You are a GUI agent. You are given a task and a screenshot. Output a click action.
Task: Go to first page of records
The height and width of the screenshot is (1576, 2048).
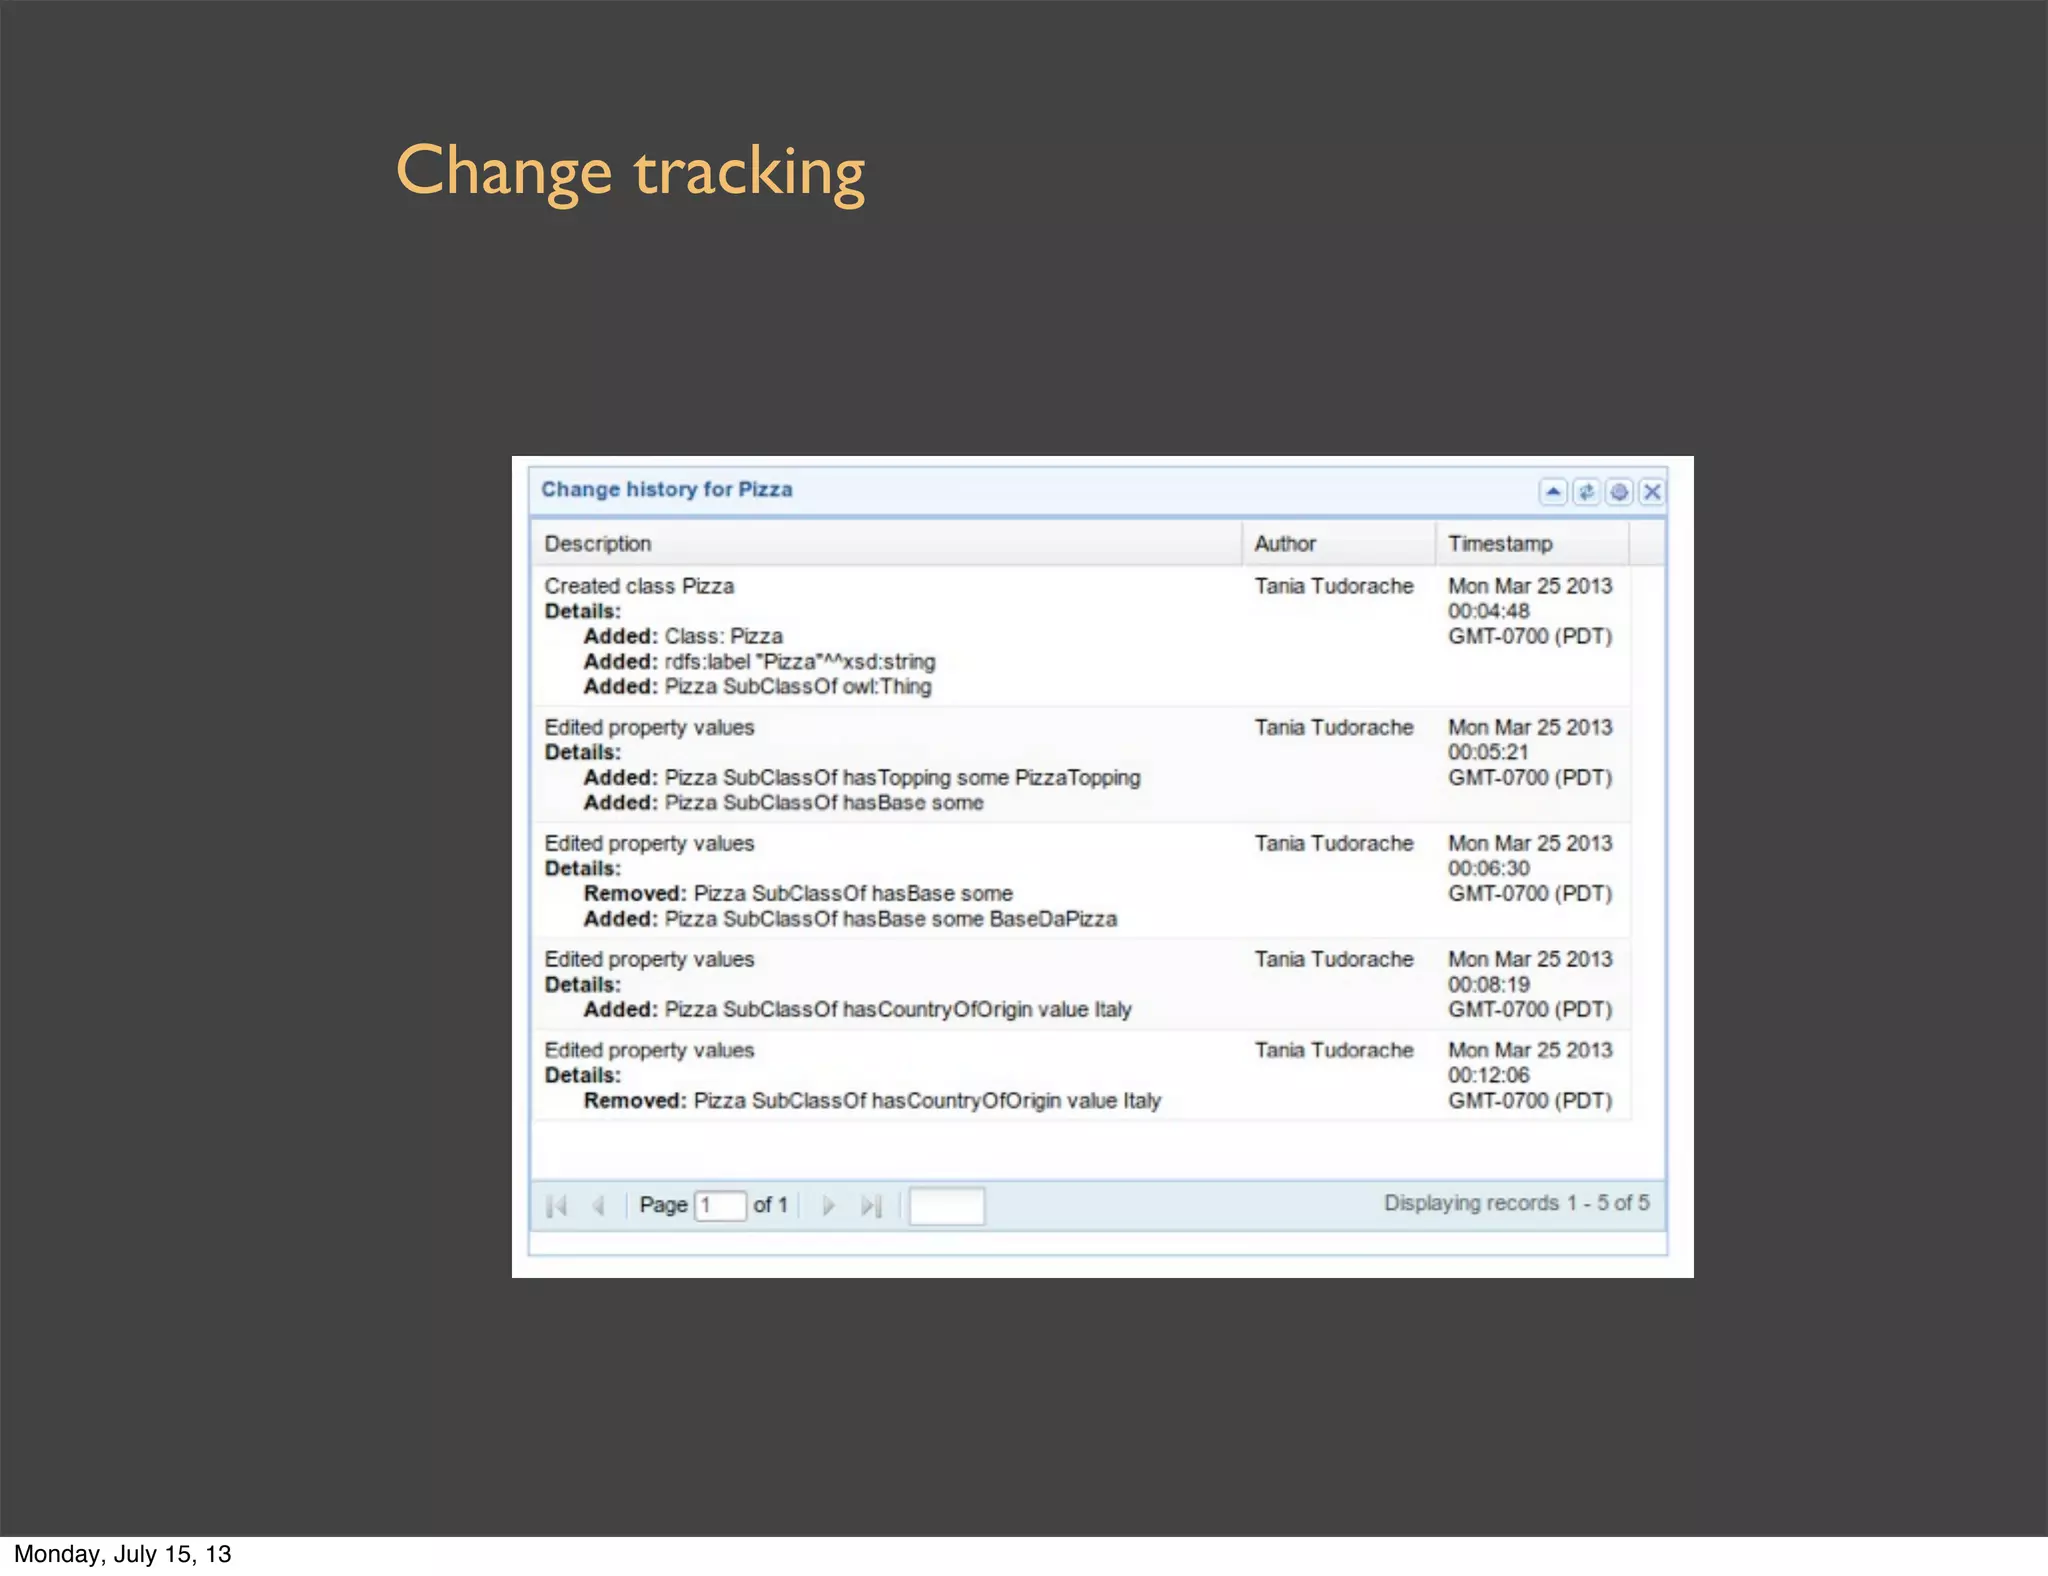tap(558, 1206)
